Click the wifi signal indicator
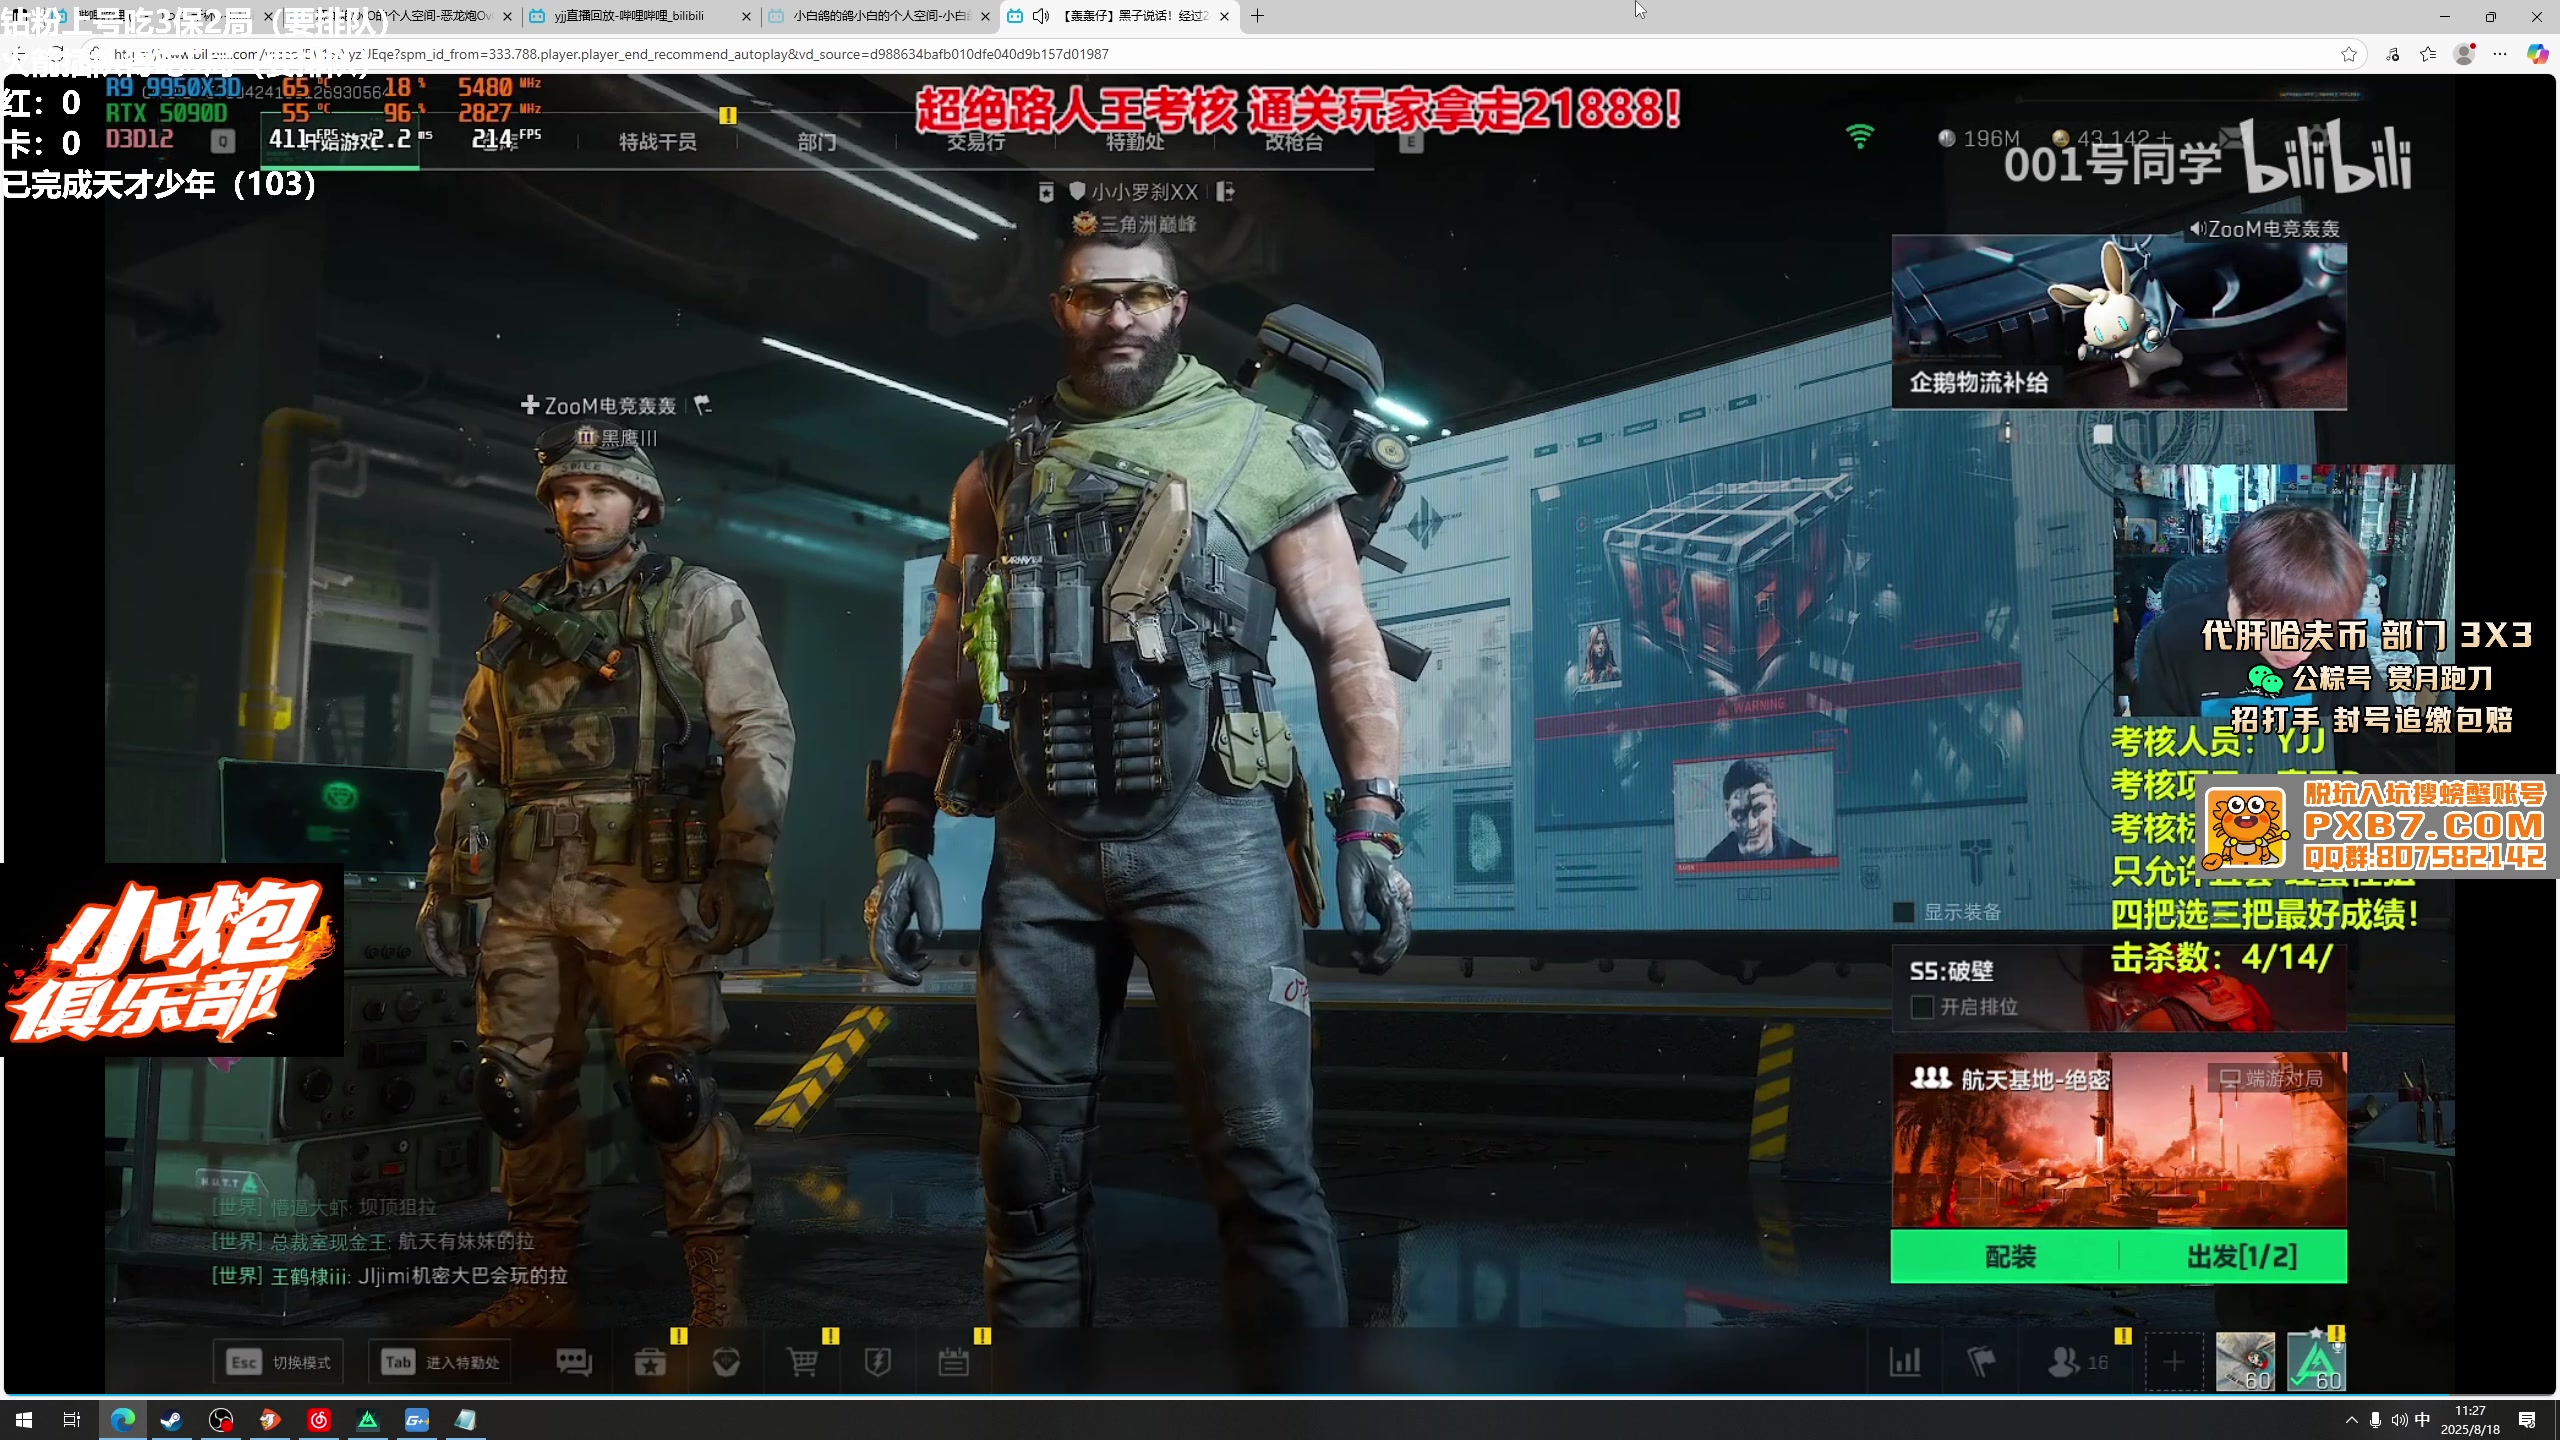 coord(1860,136)
